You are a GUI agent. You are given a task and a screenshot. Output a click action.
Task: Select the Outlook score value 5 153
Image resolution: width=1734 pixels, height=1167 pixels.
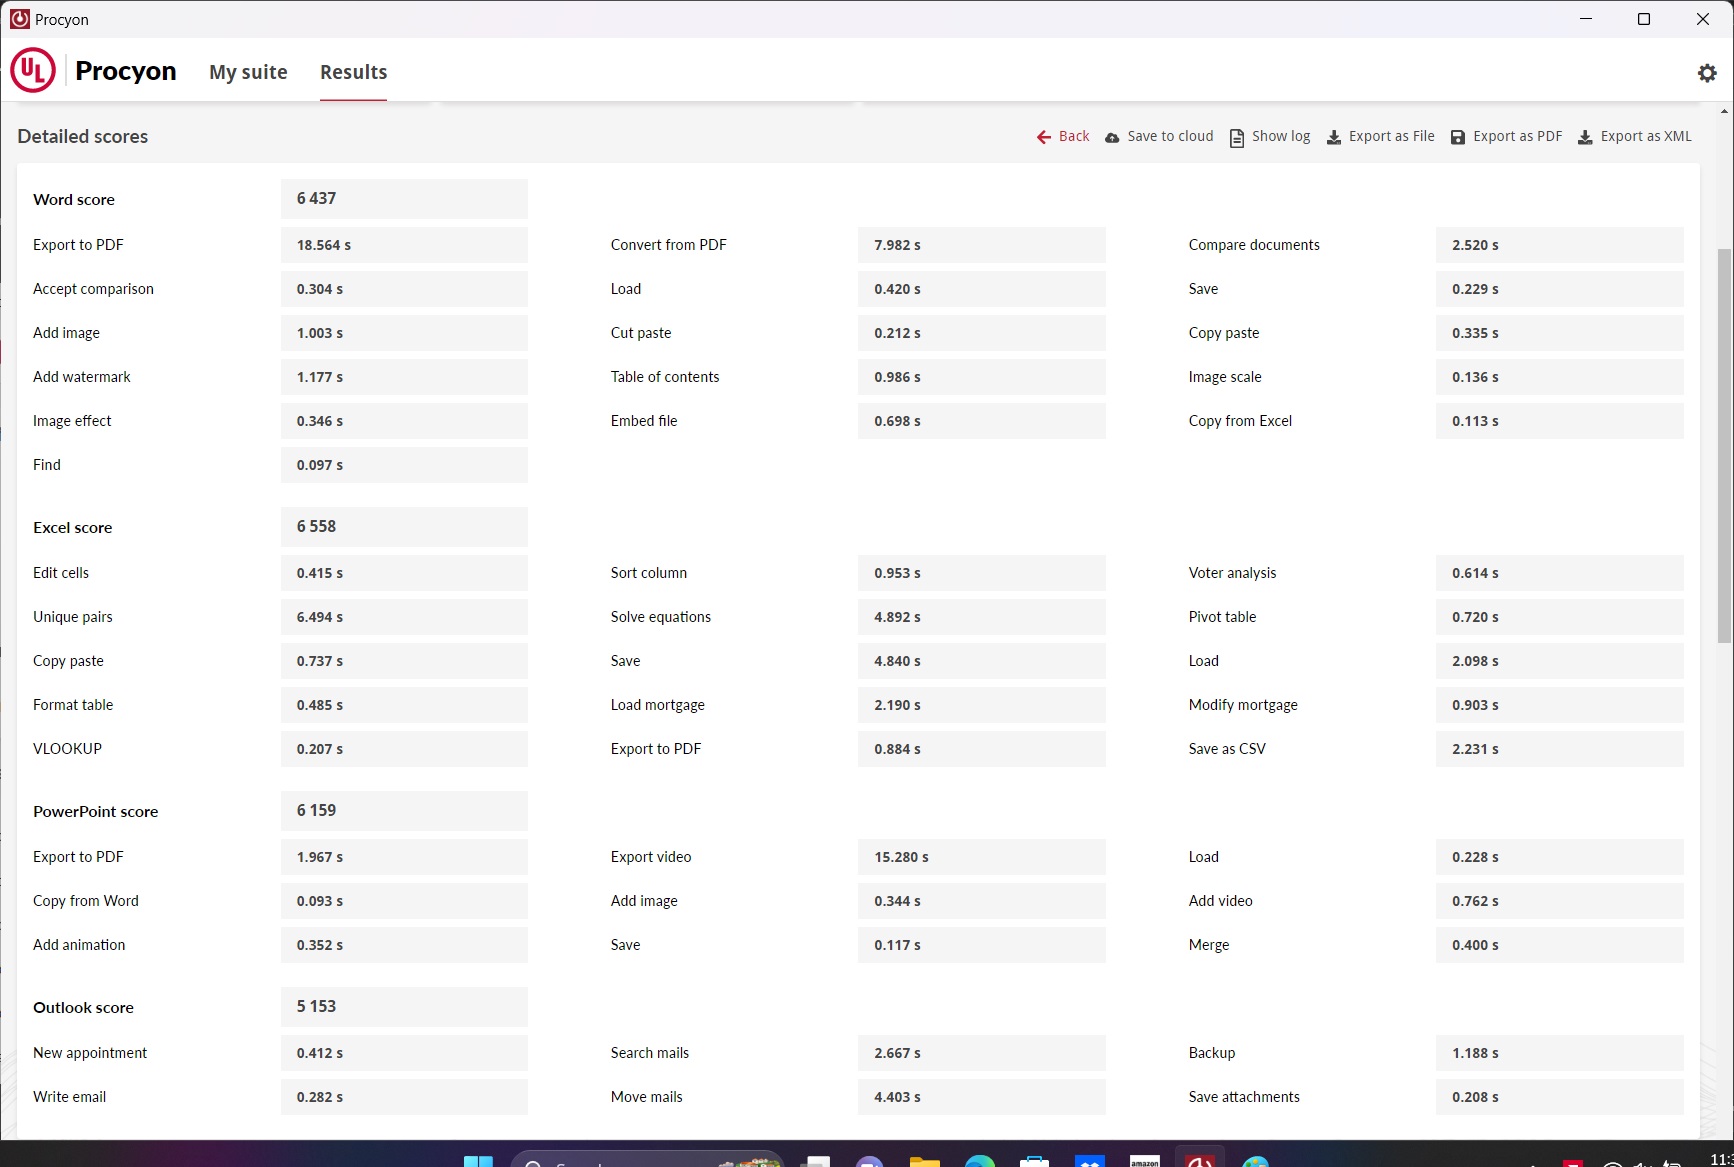[404, 1007]
